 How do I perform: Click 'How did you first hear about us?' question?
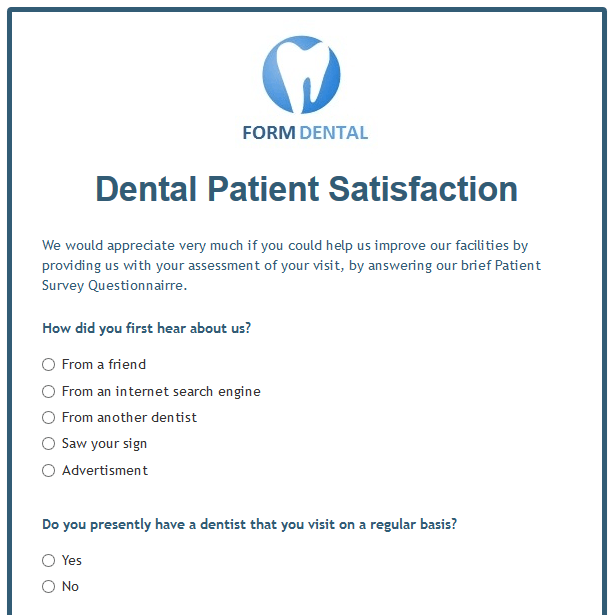[x=146, y=328]
